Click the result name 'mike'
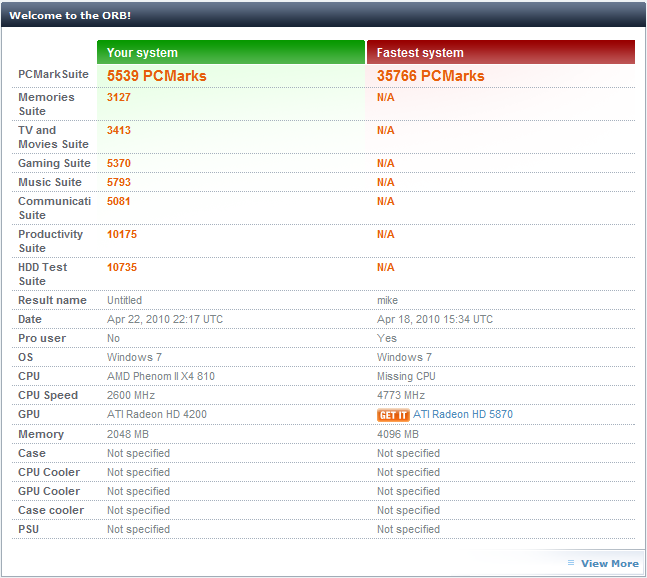 point(387,300)
